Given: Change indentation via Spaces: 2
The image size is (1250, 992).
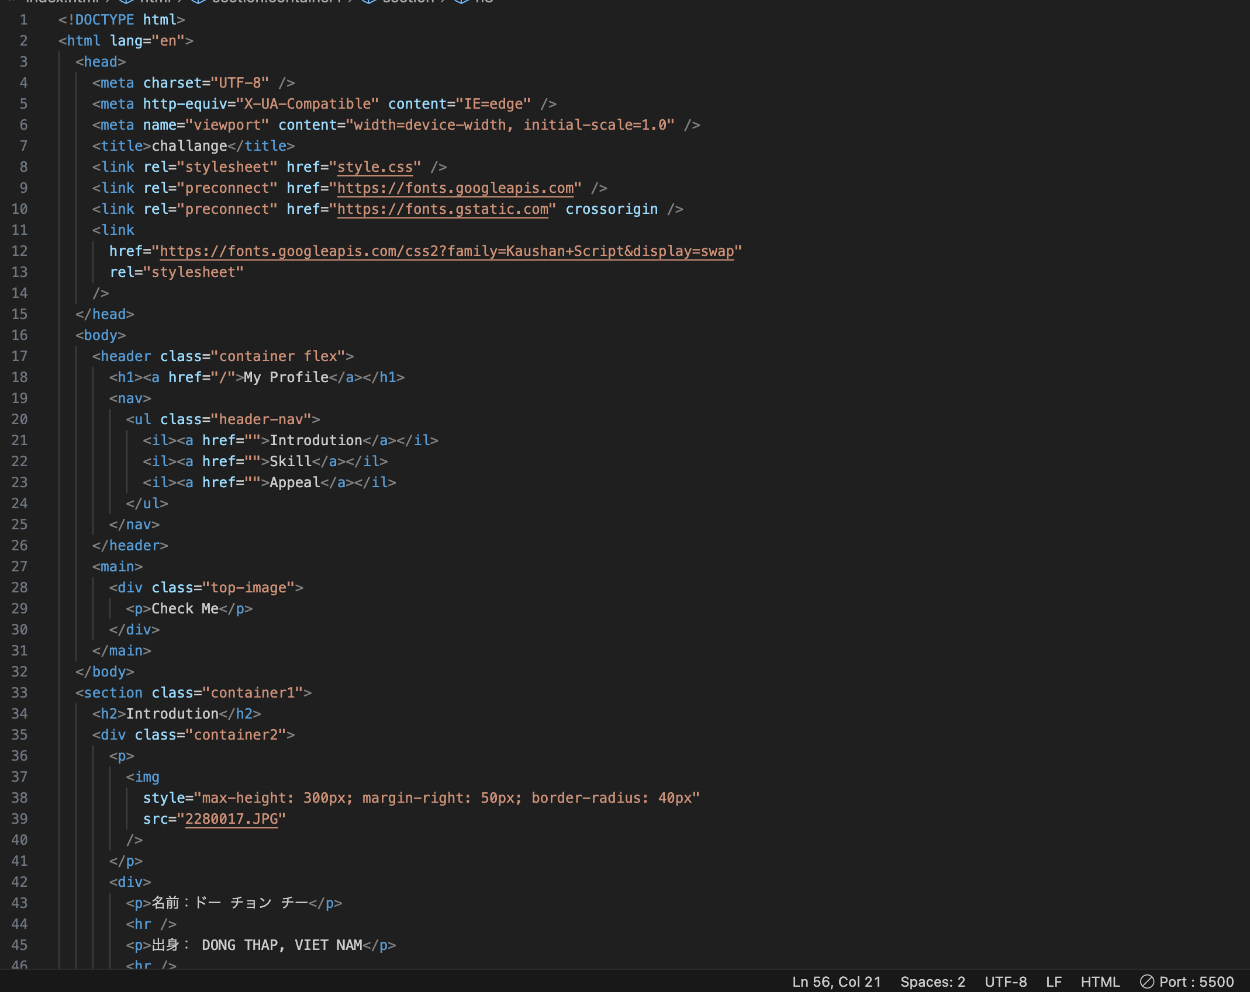Looking at the screenshot, I should coord(932,982).
